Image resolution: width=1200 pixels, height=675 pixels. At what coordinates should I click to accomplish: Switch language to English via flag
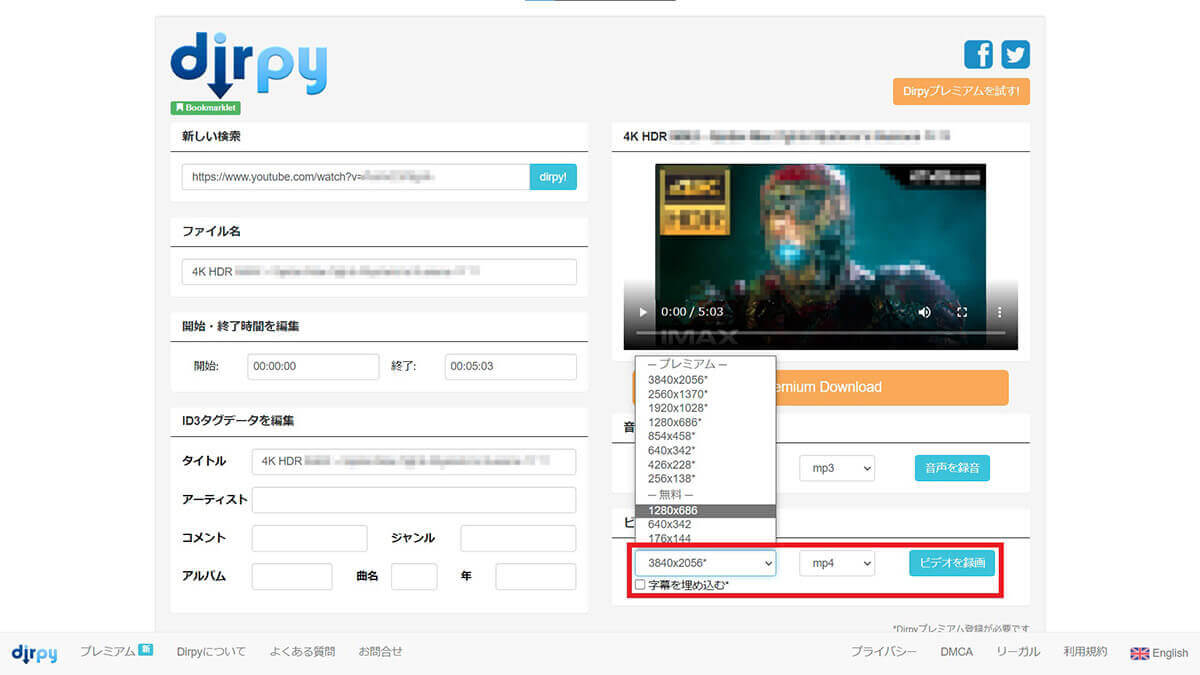[x=1140, y=653]
